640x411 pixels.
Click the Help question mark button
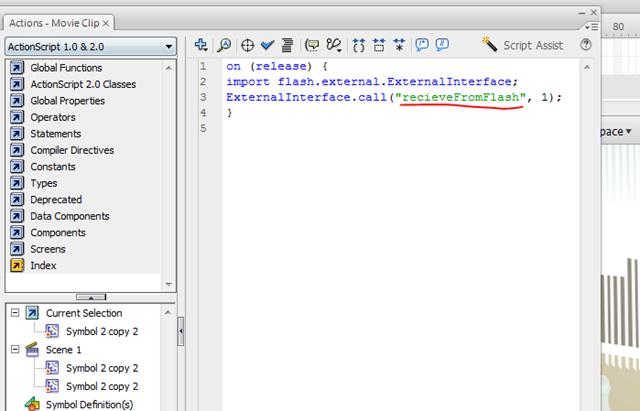point(586,44)
